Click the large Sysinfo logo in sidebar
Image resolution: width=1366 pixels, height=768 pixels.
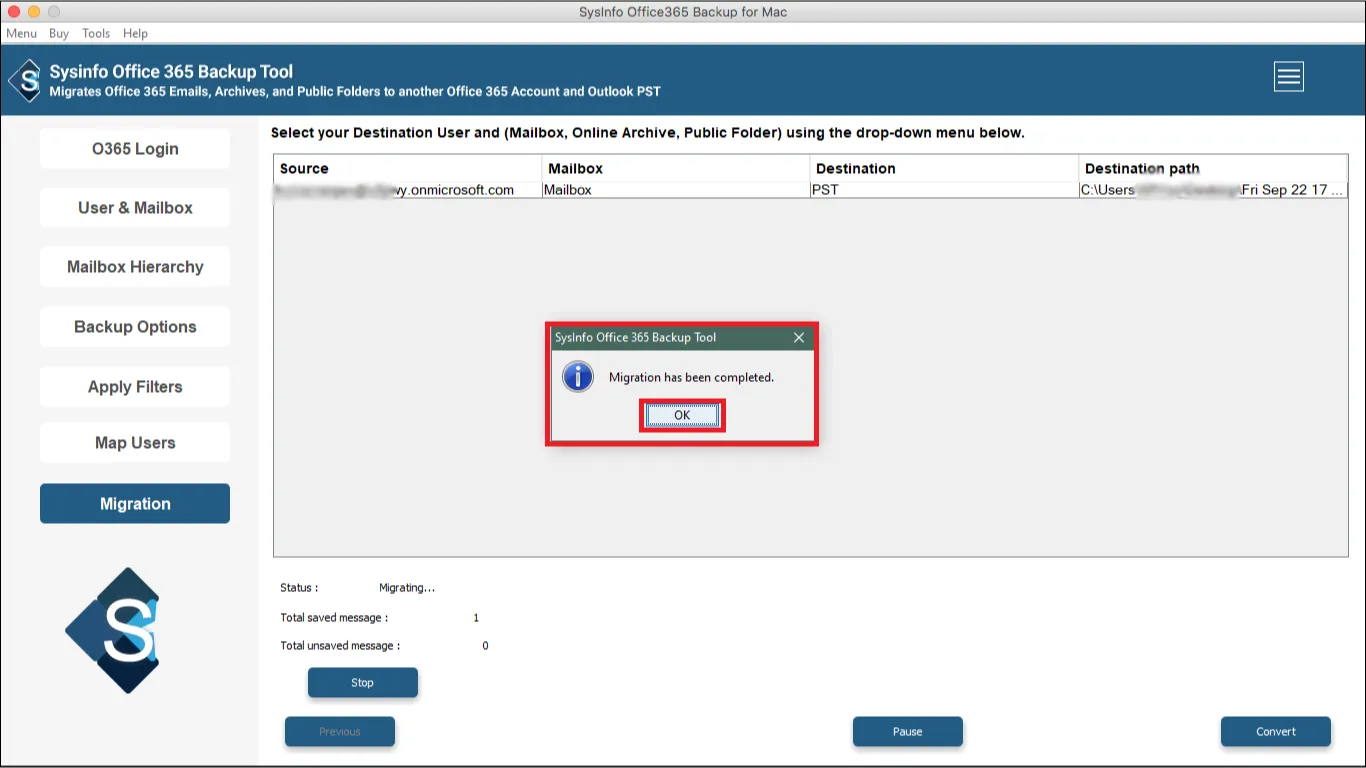113,630
